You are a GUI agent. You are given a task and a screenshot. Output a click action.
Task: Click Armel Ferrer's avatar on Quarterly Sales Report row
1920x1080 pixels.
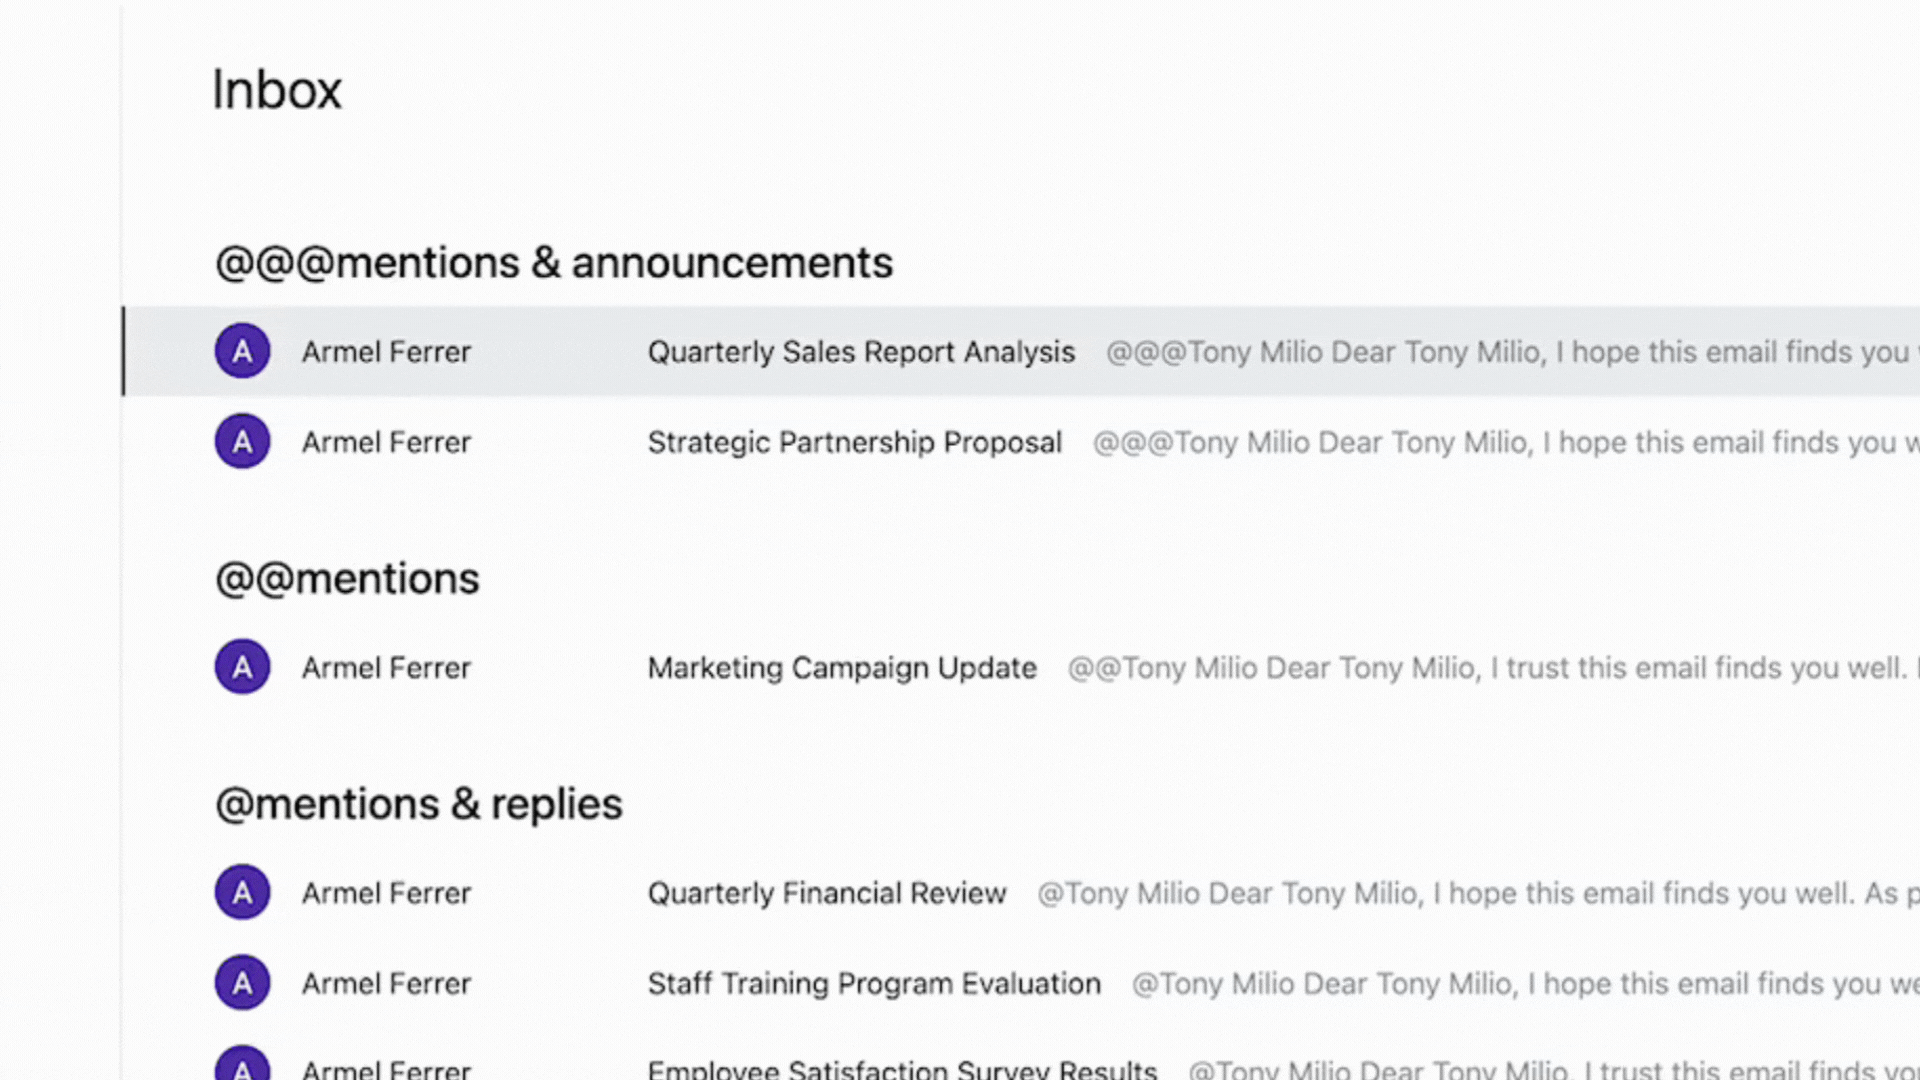click(x=242, y=351)
